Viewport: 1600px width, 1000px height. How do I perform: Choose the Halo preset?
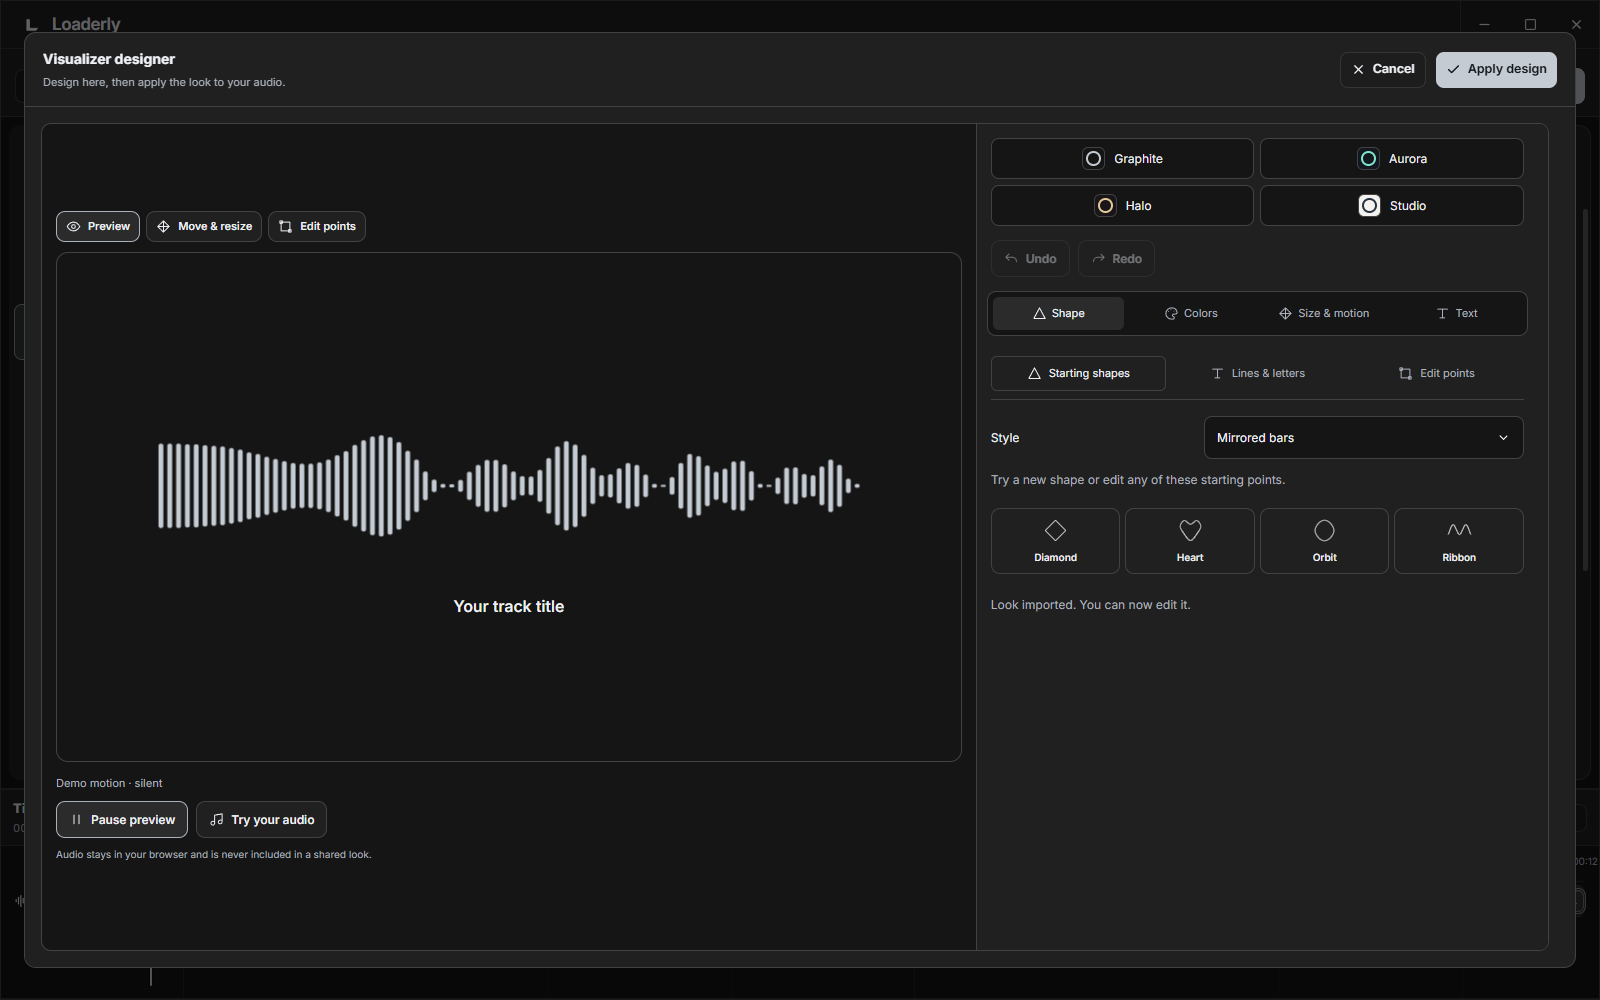1122,206
